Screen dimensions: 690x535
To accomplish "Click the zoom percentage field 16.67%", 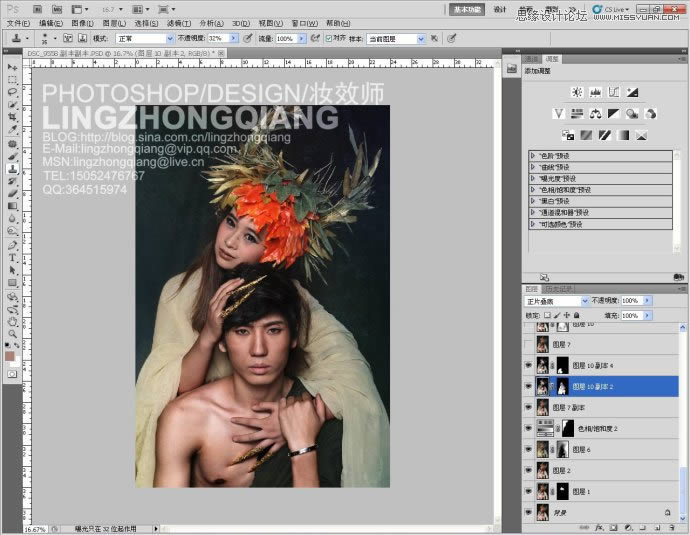I will pos(35,529).
